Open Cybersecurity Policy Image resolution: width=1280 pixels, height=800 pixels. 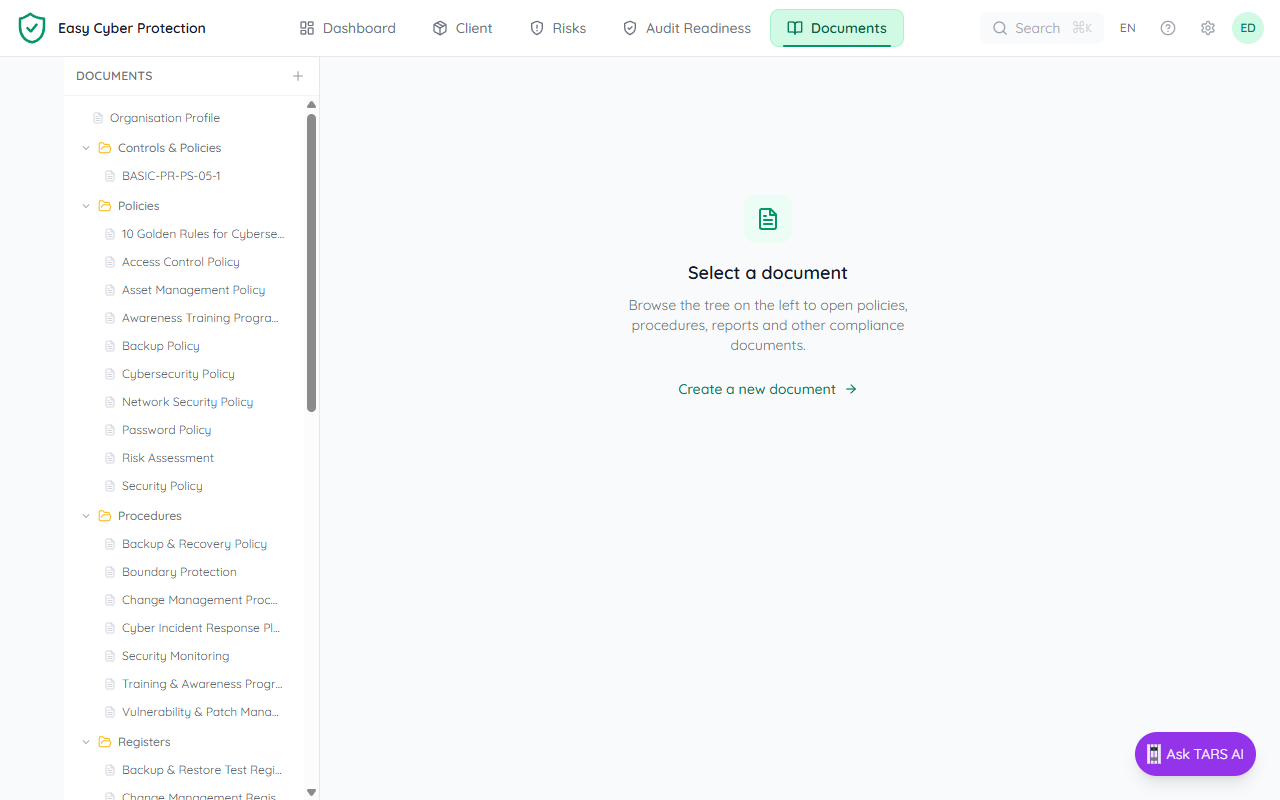tap(178, 374)
